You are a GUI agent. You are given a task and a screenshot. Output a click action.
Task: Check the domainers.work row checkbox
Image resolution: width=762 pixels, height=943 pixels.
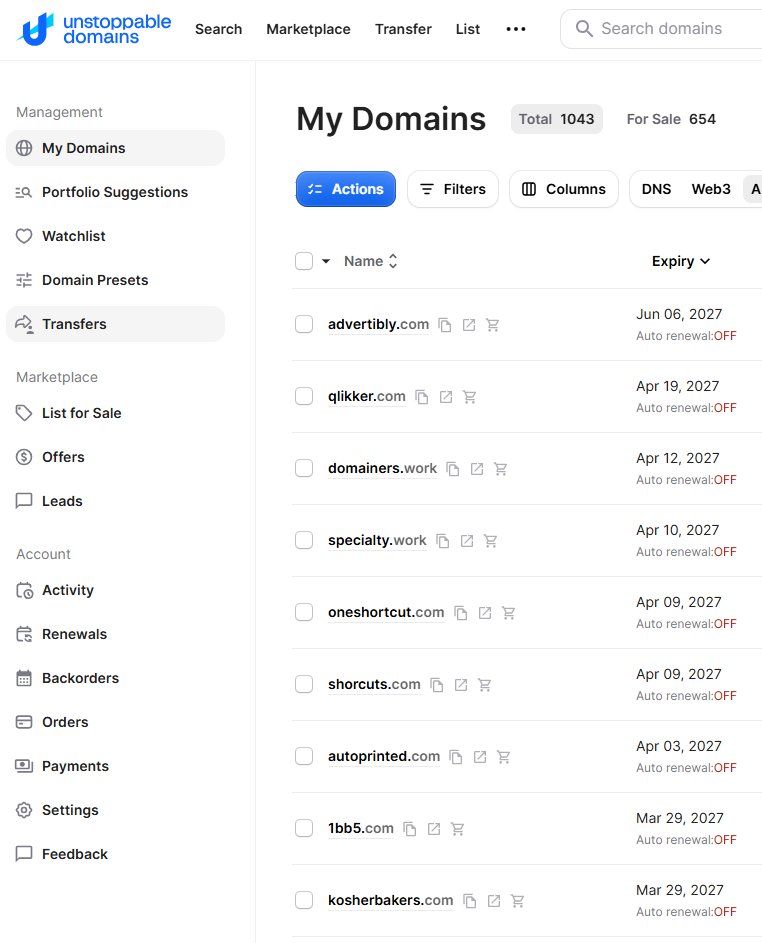coord(304,468)
